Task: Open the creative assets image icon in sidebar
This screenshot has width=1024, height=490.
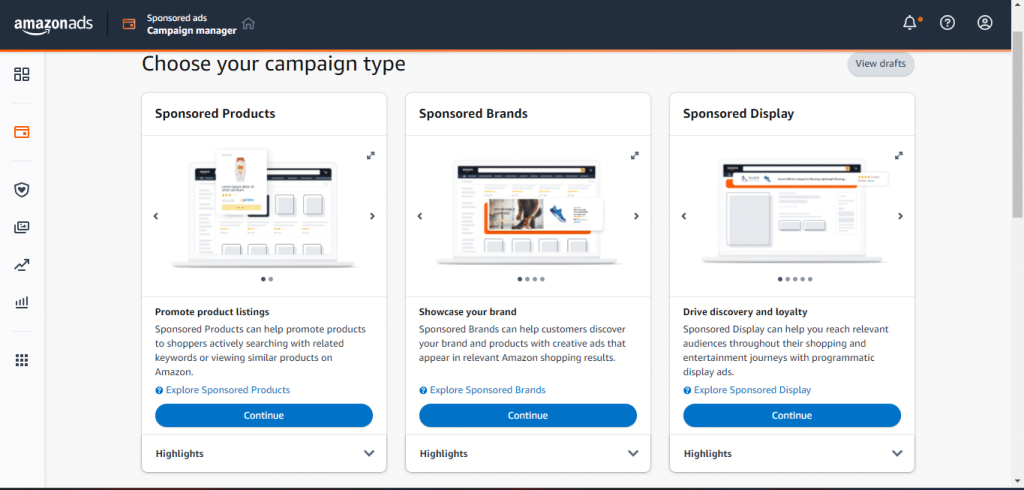Action: coord(22,227)
